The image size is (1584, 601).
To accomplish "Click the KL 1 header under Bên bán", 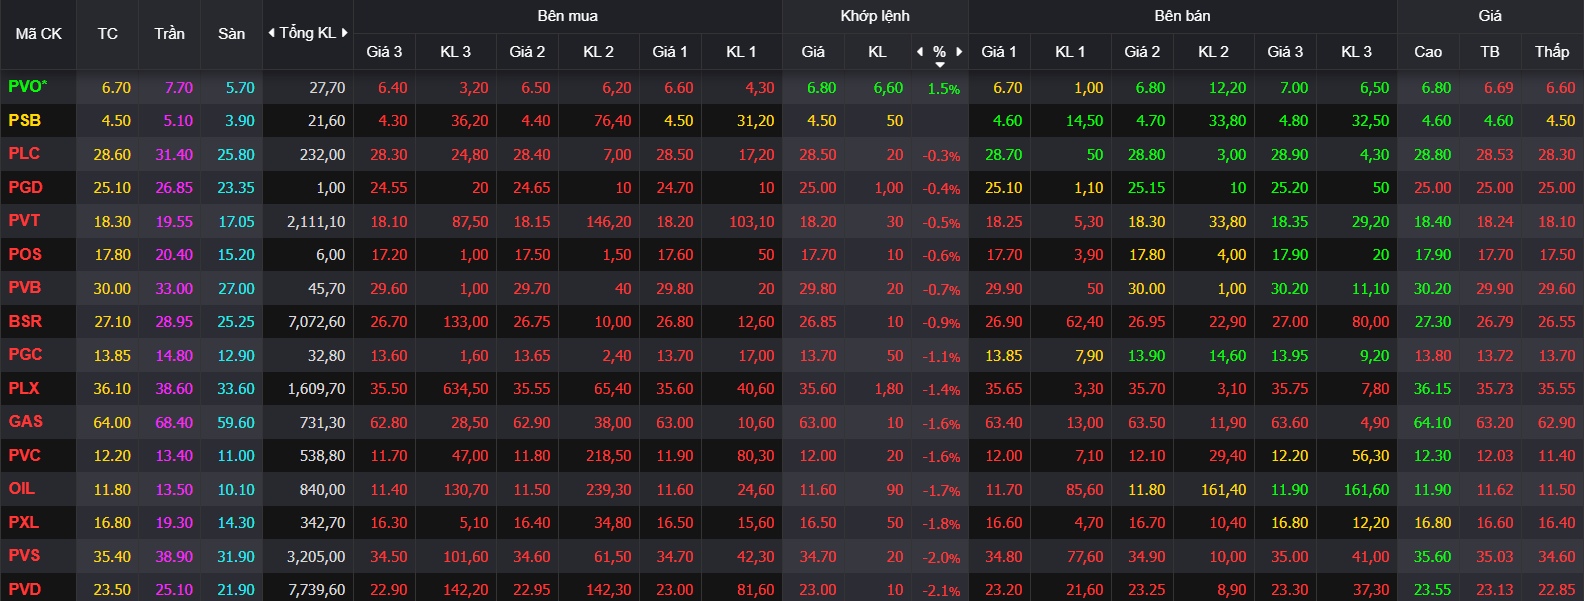I will click(1070, 52).
